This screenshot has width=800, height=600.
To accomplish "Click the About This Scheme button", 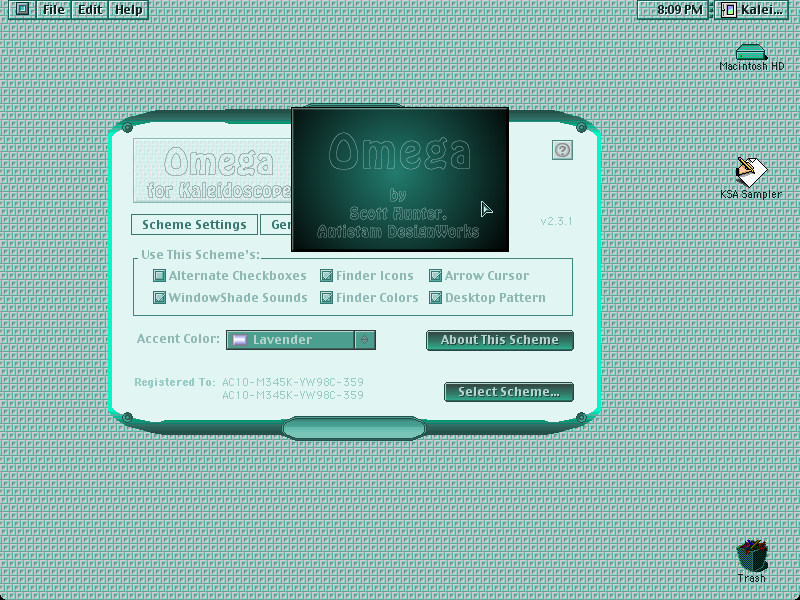I will [x=500, y=340].
